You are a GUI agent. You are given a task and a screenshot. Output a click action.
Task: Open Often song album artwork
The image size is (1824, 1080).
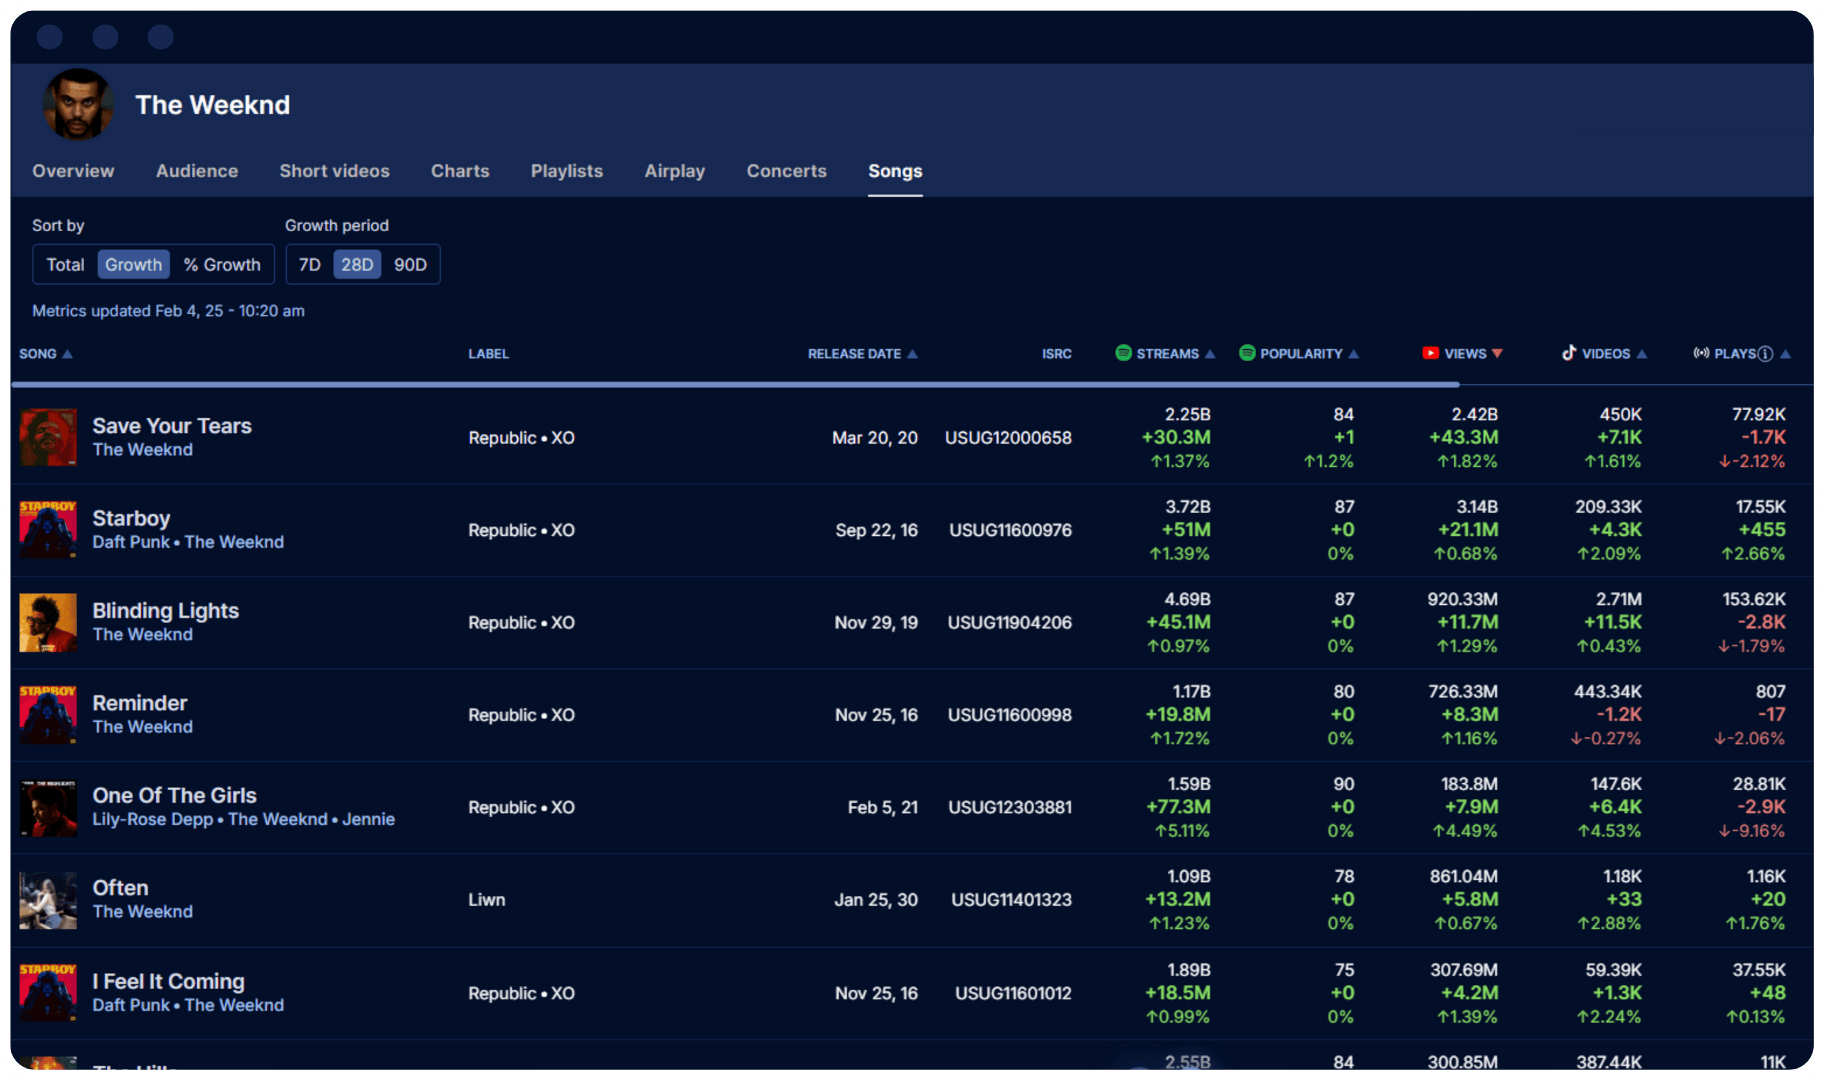pyautogui.click(x=48, y=900)
